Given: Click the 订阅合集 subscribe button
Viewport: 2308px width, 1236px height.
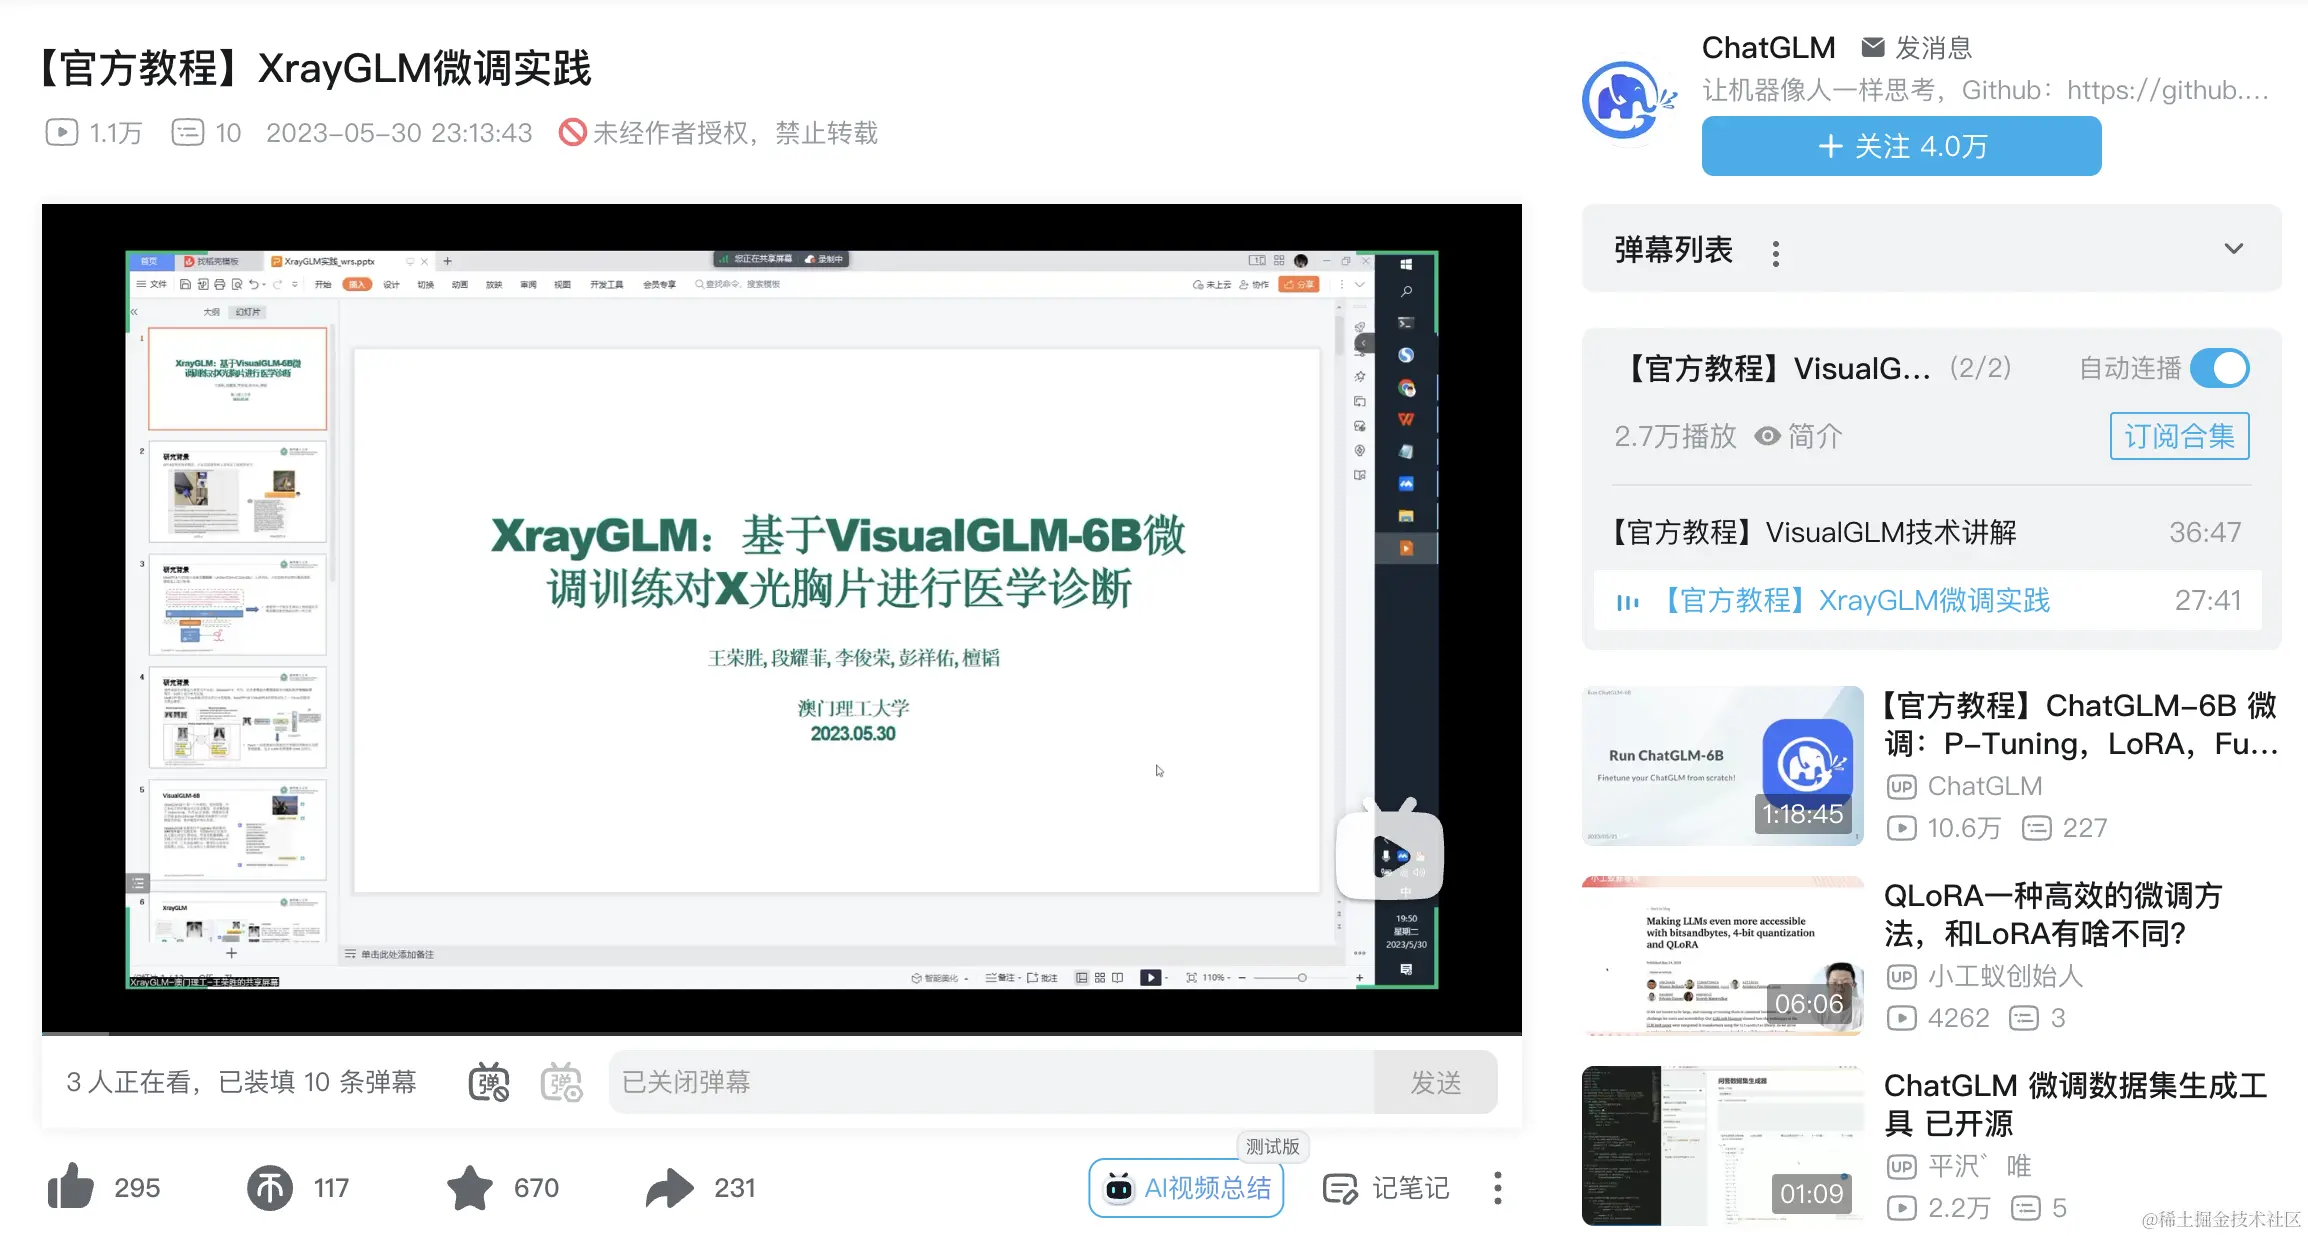Looking at the screenshot, I should tap(2179, 436).
